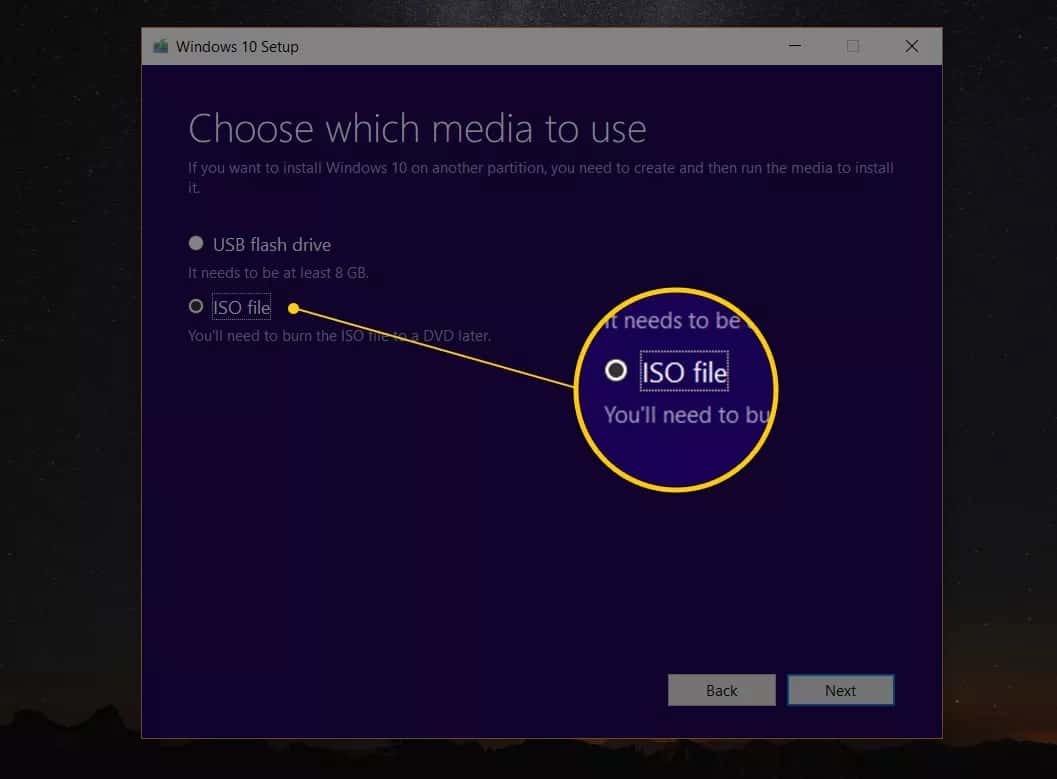Click the ISO file text within the zoom bubble
1057x779 pixels.
click(x=684, y=370)
